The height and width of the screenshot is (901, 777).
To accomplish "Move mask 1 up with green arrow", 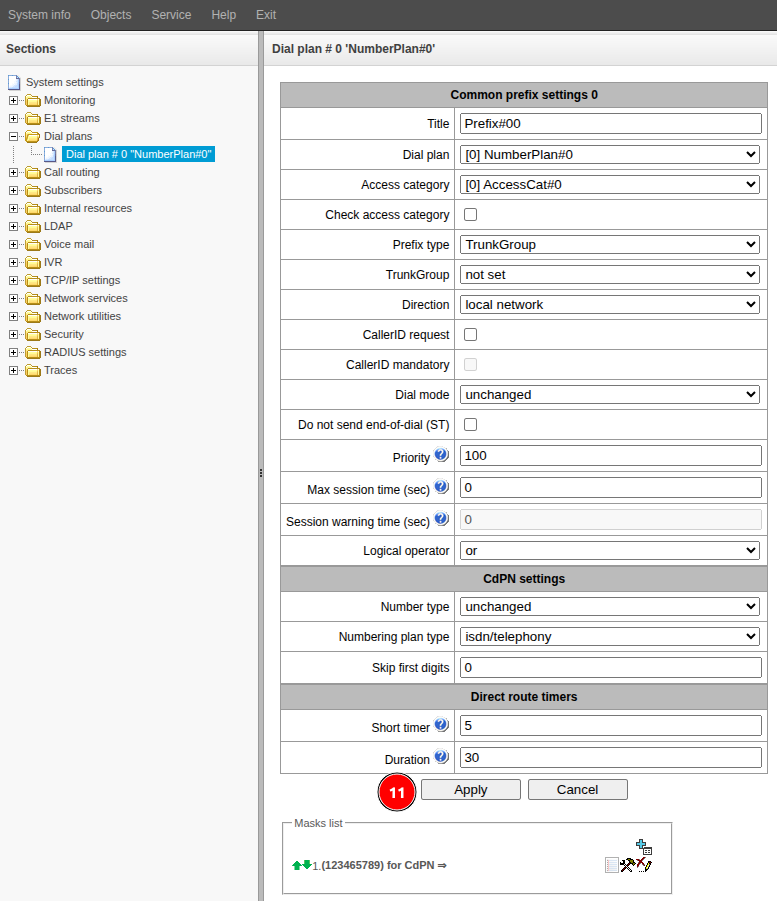I will (x=297, y=865).
